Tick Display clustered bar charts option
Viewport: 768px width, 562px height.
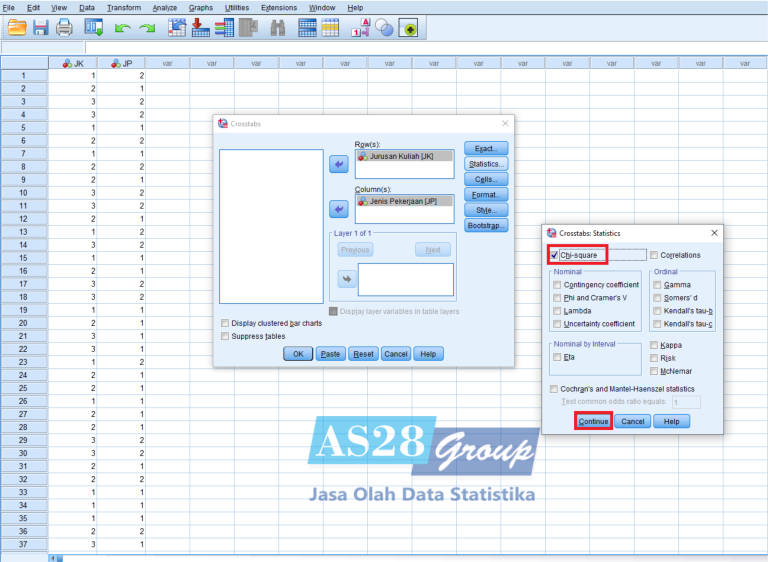click(x=224, y=323)
